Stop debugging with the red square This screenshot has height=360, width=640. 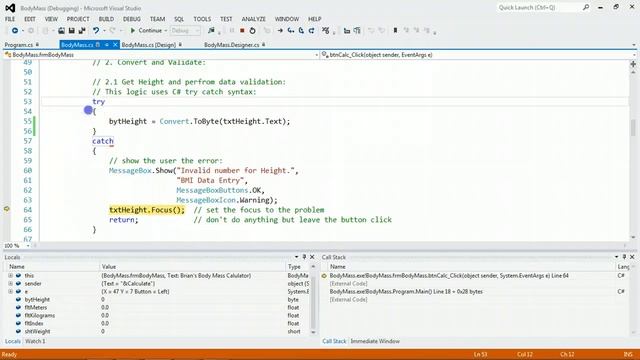pos(242,31)
